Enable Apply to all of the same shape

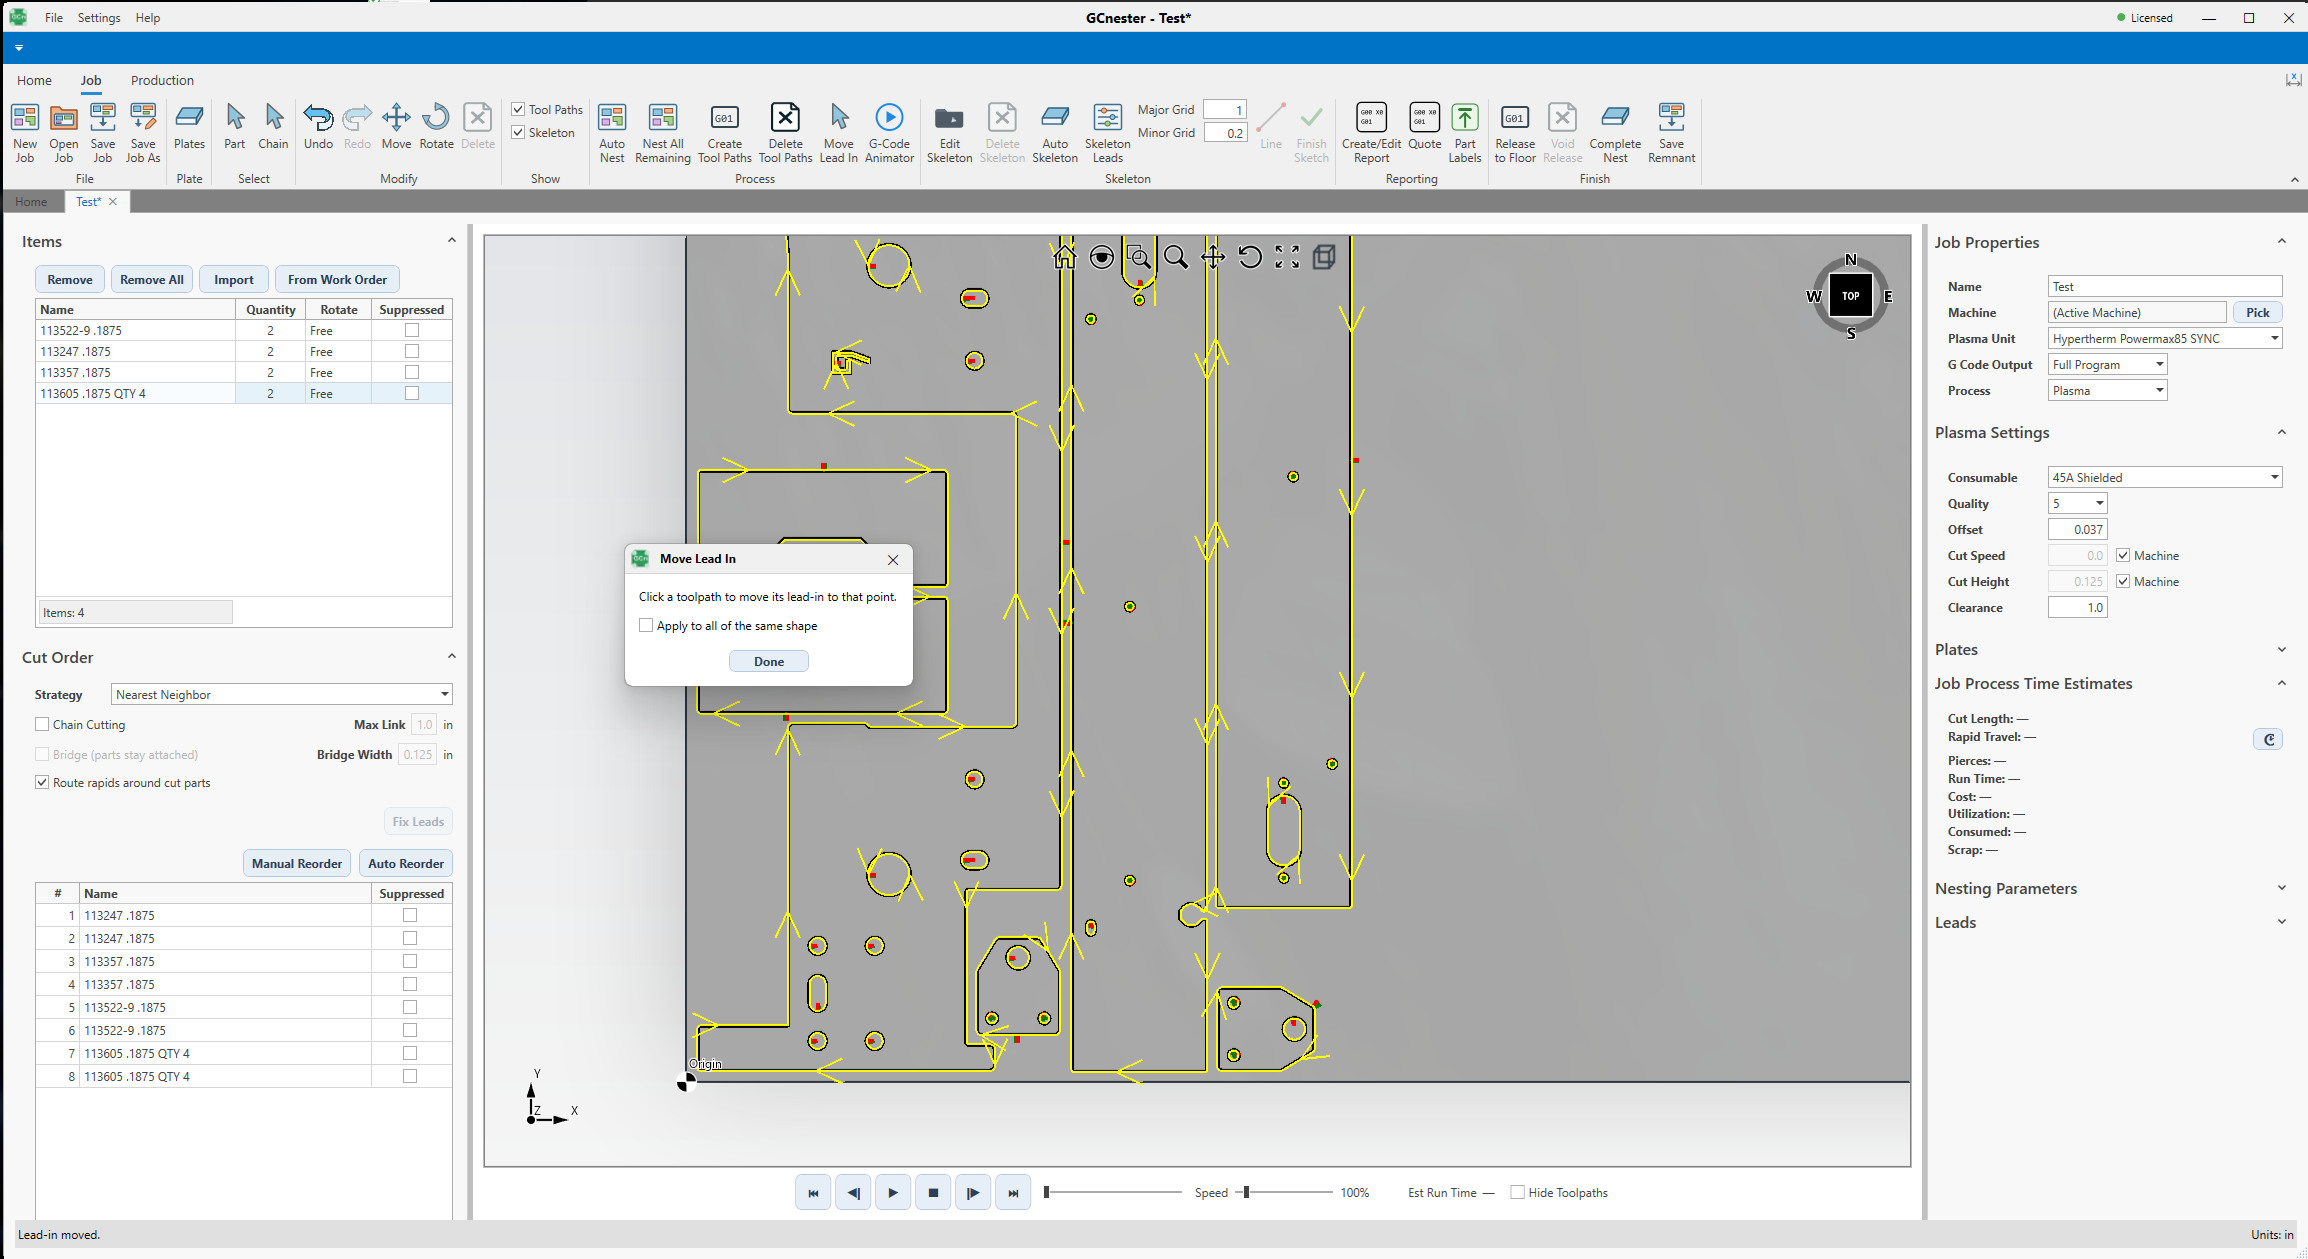(646, 625)
